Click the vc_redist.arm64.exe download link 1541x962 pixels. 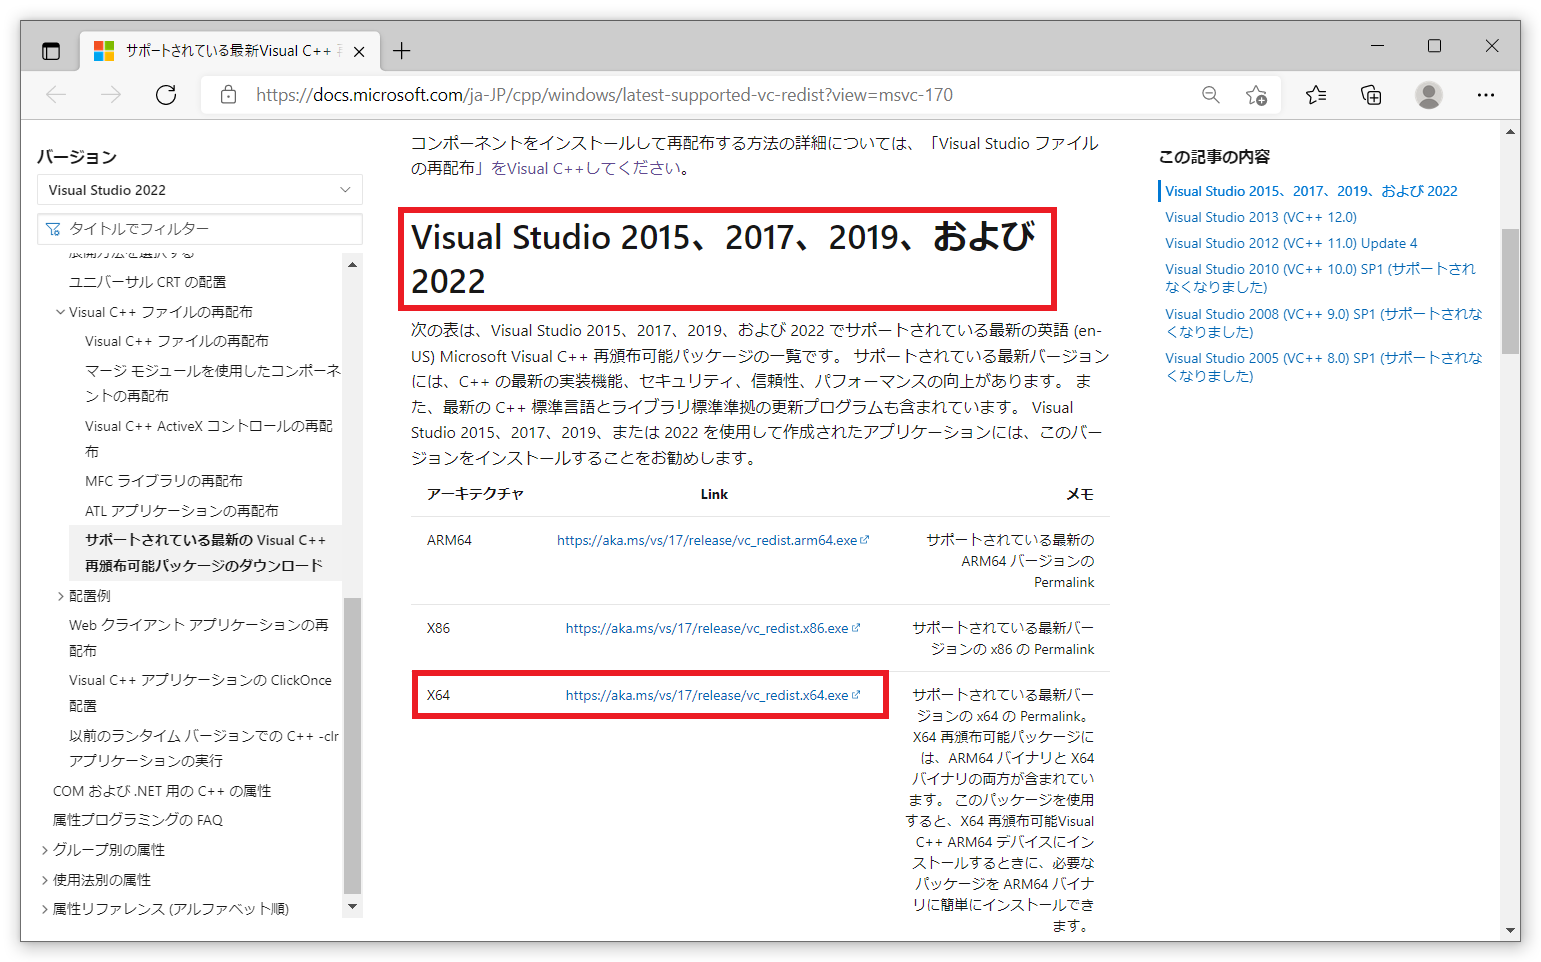tap(707, 540)
